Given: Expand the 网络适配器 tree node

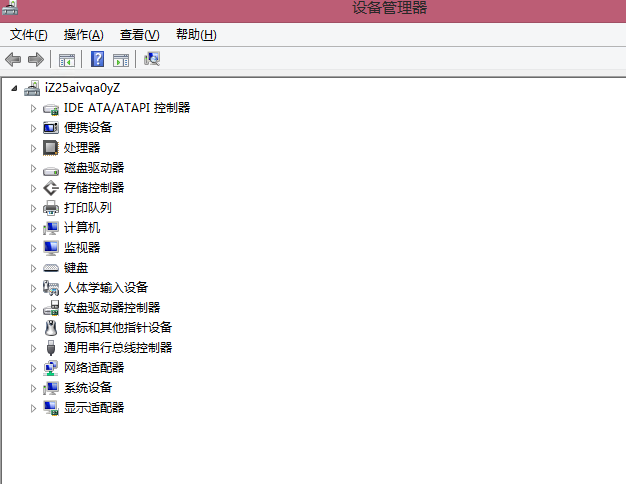Looking at the screenshot, I should 33,368.
